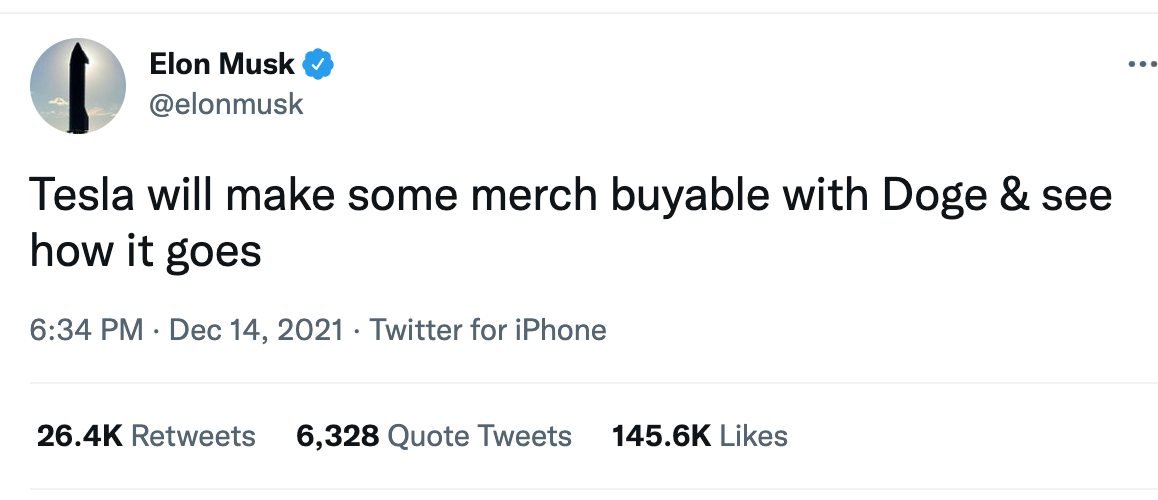Open the Twitter for iPhone source link

[x=488, y=330]
